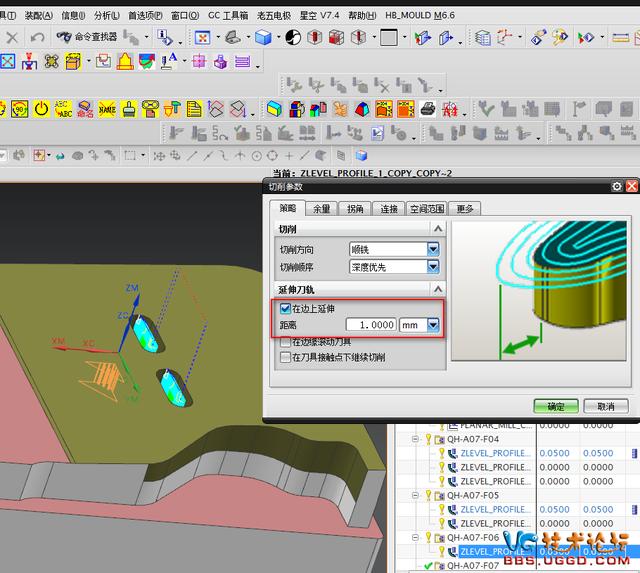The height and width of the screenshot is (573, 640).
Task: Uncheck the 在边上延伸 checkbox
Action: [x=286, y=309]
